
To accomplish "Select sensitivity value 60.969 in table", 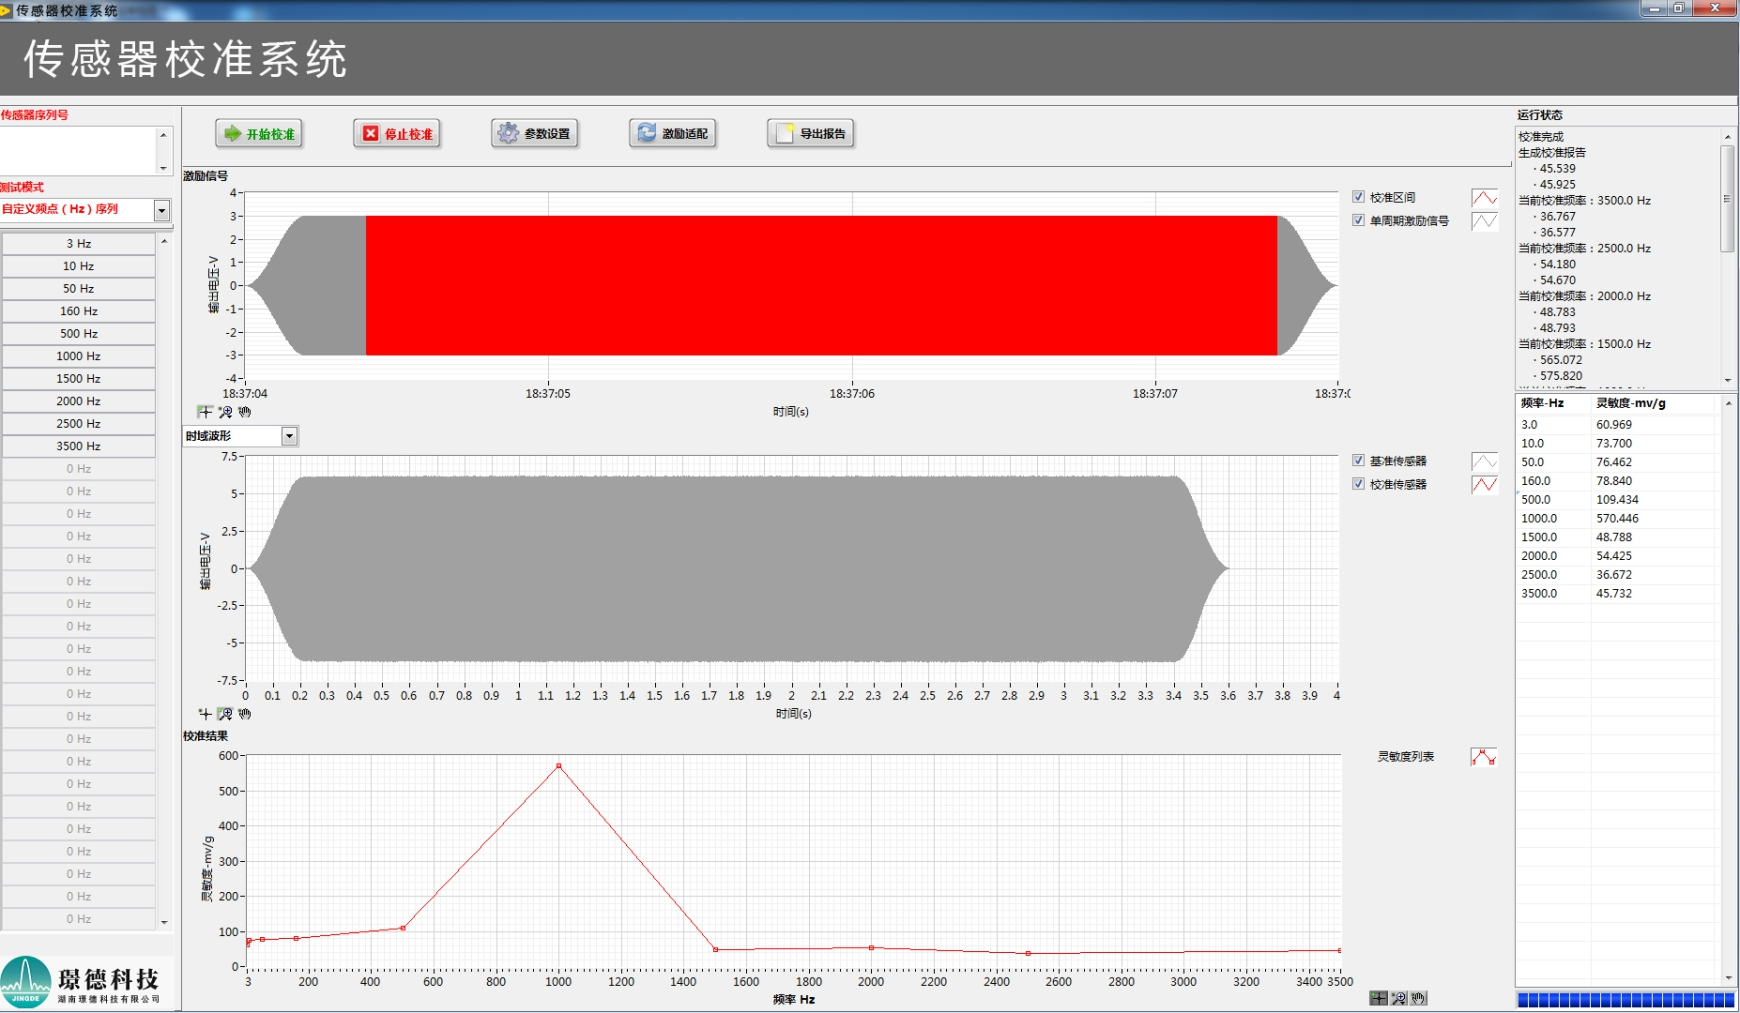I will tap(1613, 424).
